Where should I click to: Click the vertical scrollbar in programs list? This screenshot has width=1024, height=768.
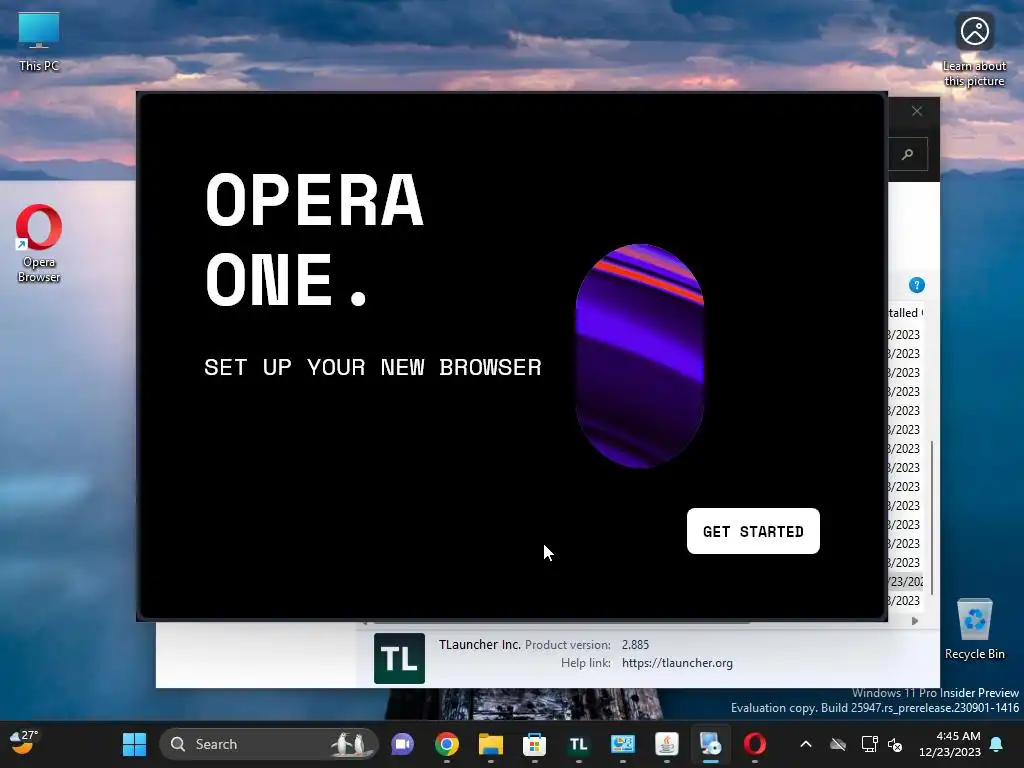(x=931, y=517)
